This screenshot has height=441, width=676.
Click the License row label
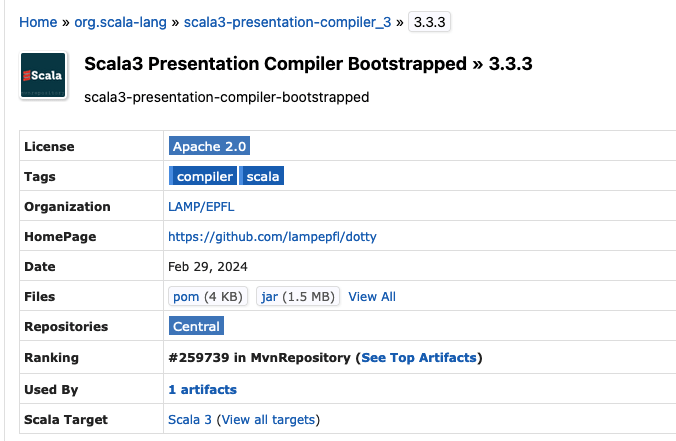(49, 147)
